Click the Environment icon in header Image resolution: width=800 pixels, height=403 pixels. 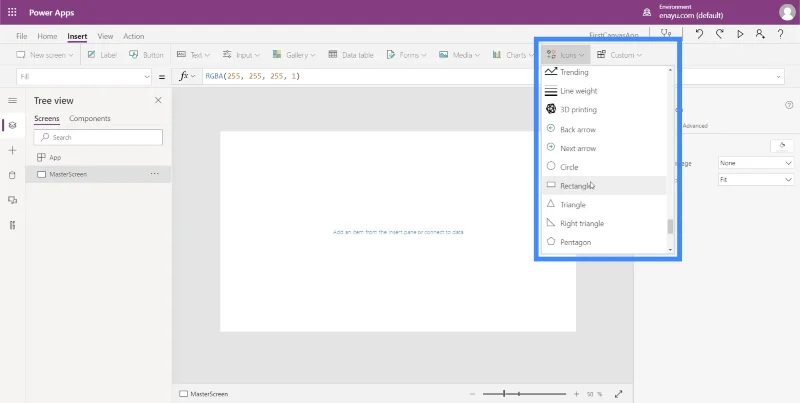coord(647,12)
